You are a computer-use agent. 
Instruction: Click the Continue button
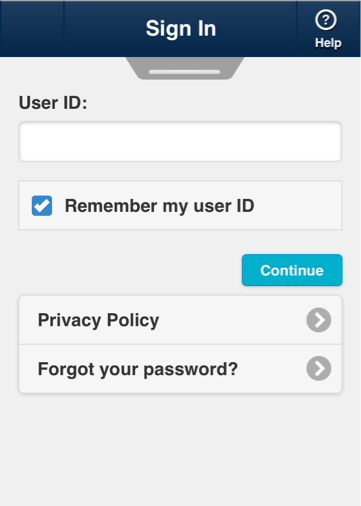292,270
